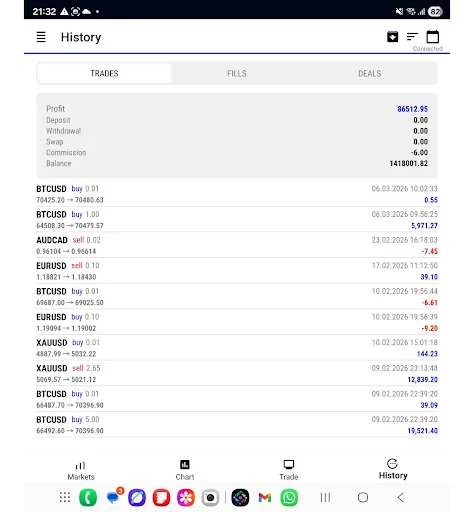Tap the Android back button
This screenshot has height=512, width=474.
click(x=401, y=498)
